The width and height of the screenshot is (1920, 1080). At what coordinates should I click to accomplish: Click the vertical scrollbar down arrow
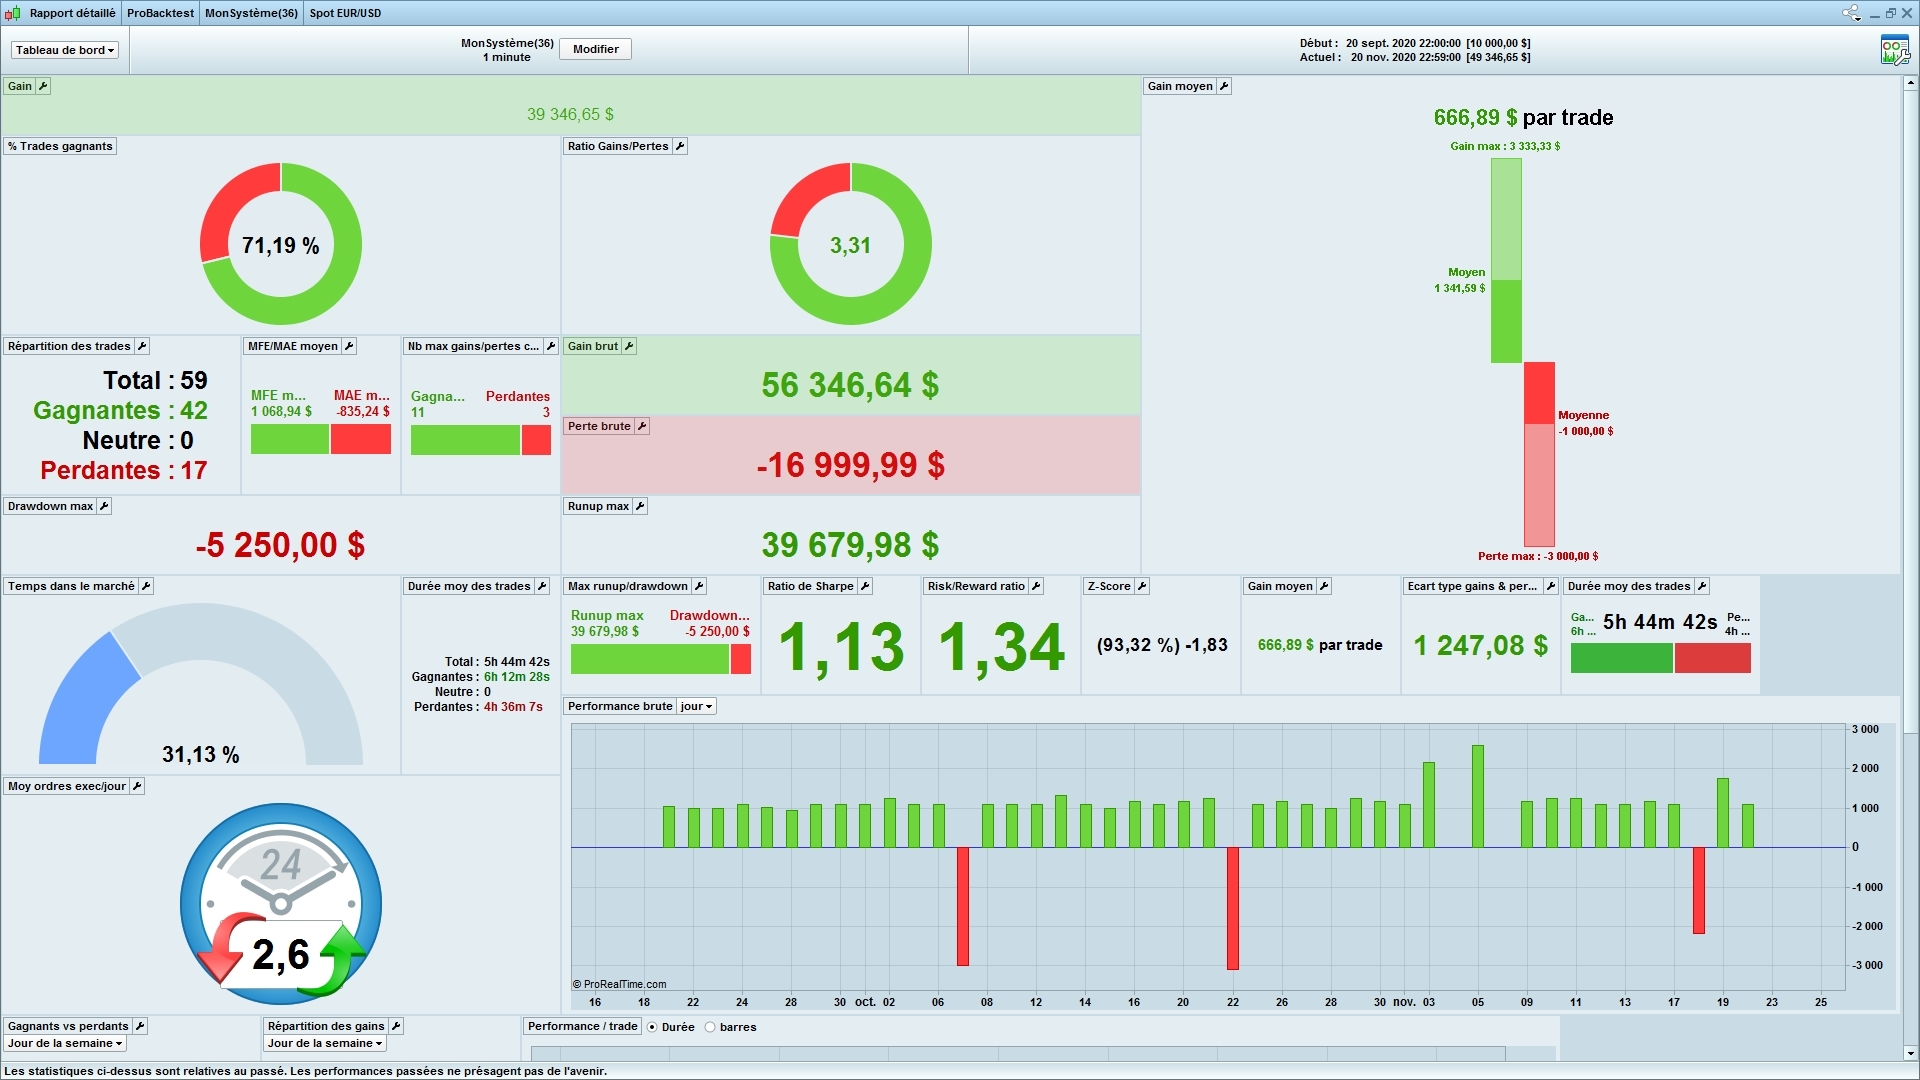(x=1910, y=1052)
